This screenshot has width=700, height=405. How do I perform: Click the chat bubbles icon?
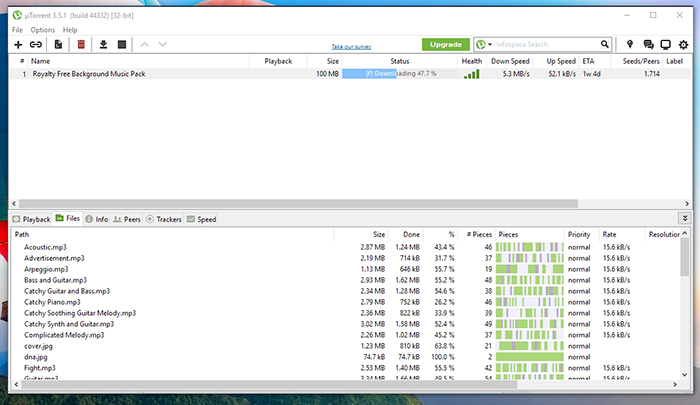(x=648, y=45)
